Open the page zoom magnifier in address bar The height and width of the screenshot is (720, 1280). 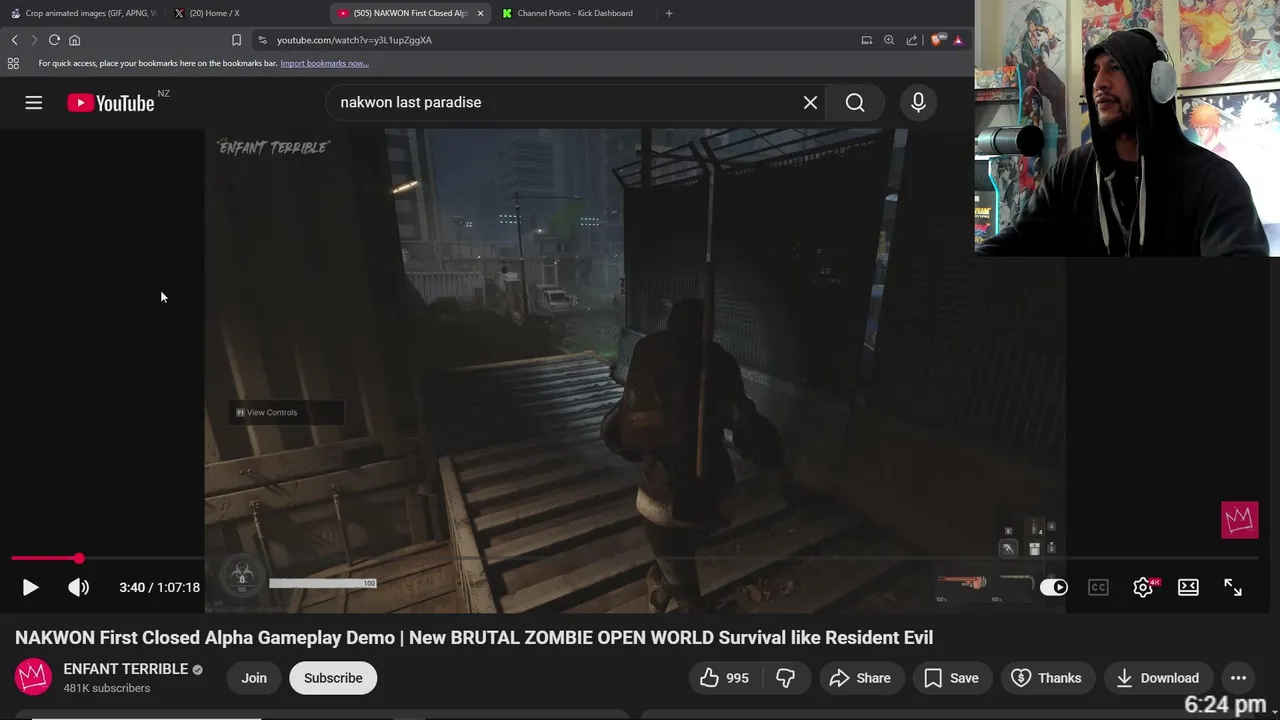[x=889, y=40]
